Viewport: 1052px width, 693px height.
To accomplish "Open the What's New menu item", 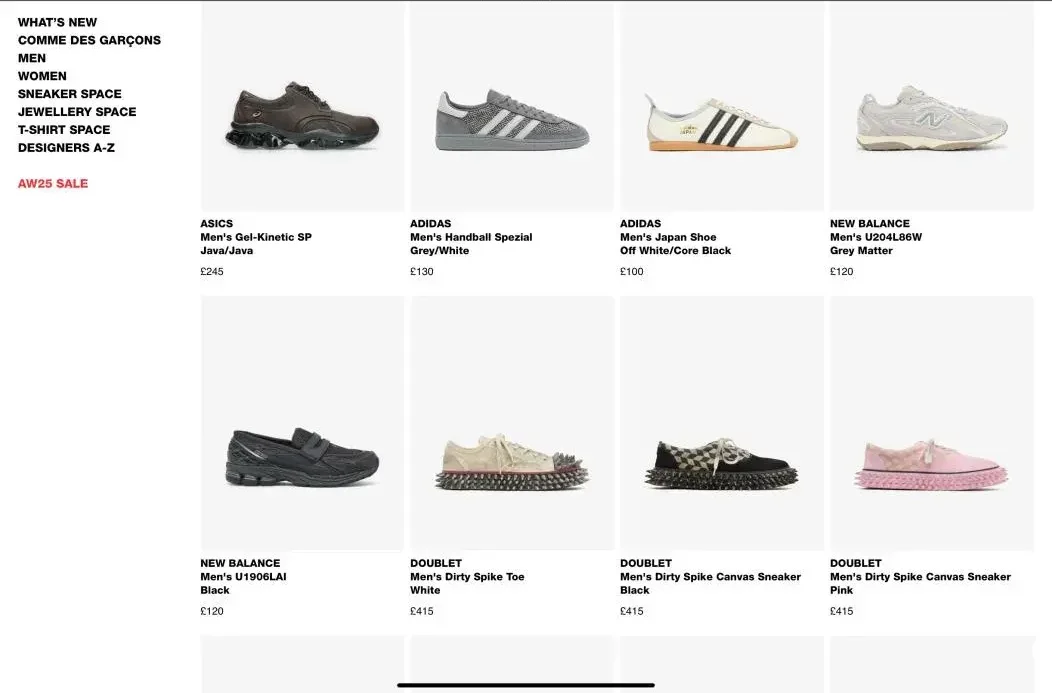I will (57, 22).
